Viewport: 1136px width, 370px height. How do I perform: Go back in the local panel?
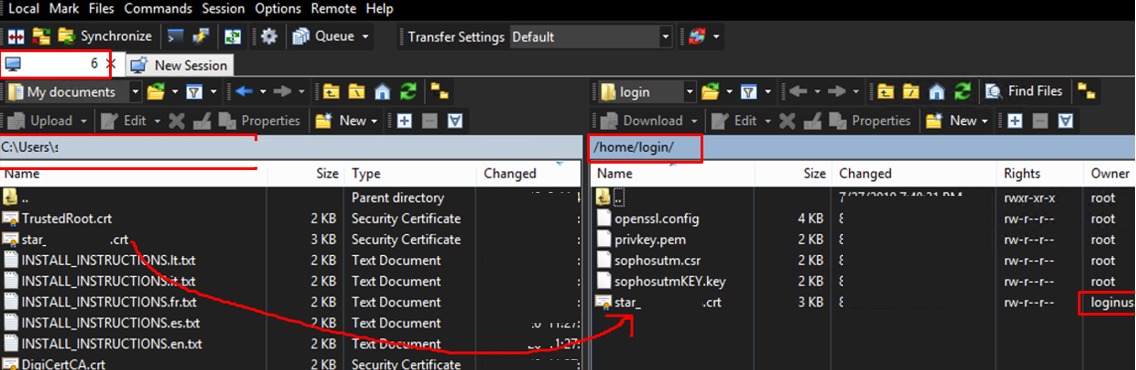[244, 92]
